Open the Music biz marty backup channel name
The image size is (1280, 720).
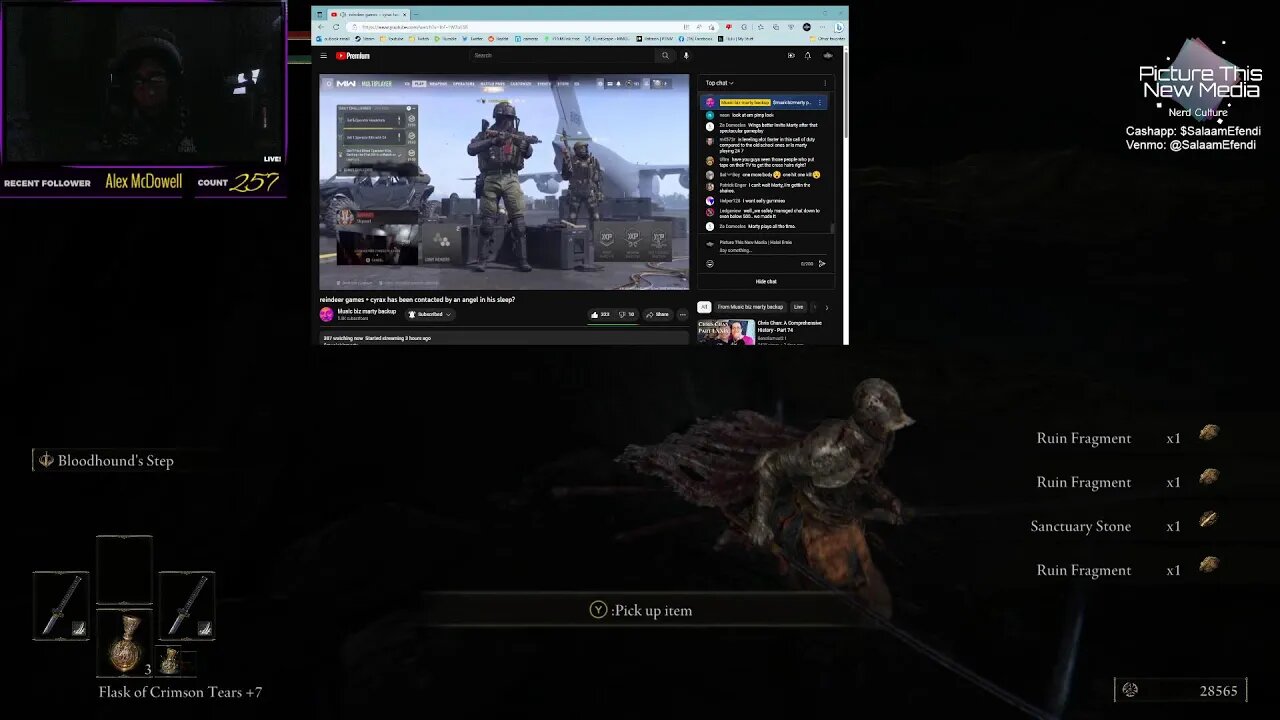coord(366,311)
